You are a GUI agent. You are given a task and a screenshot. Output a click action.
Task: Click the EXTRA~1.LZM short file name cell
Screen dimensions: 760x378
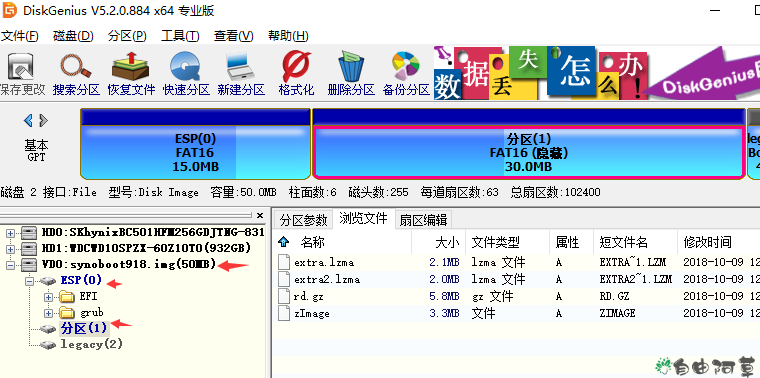(x=633, y=263)
